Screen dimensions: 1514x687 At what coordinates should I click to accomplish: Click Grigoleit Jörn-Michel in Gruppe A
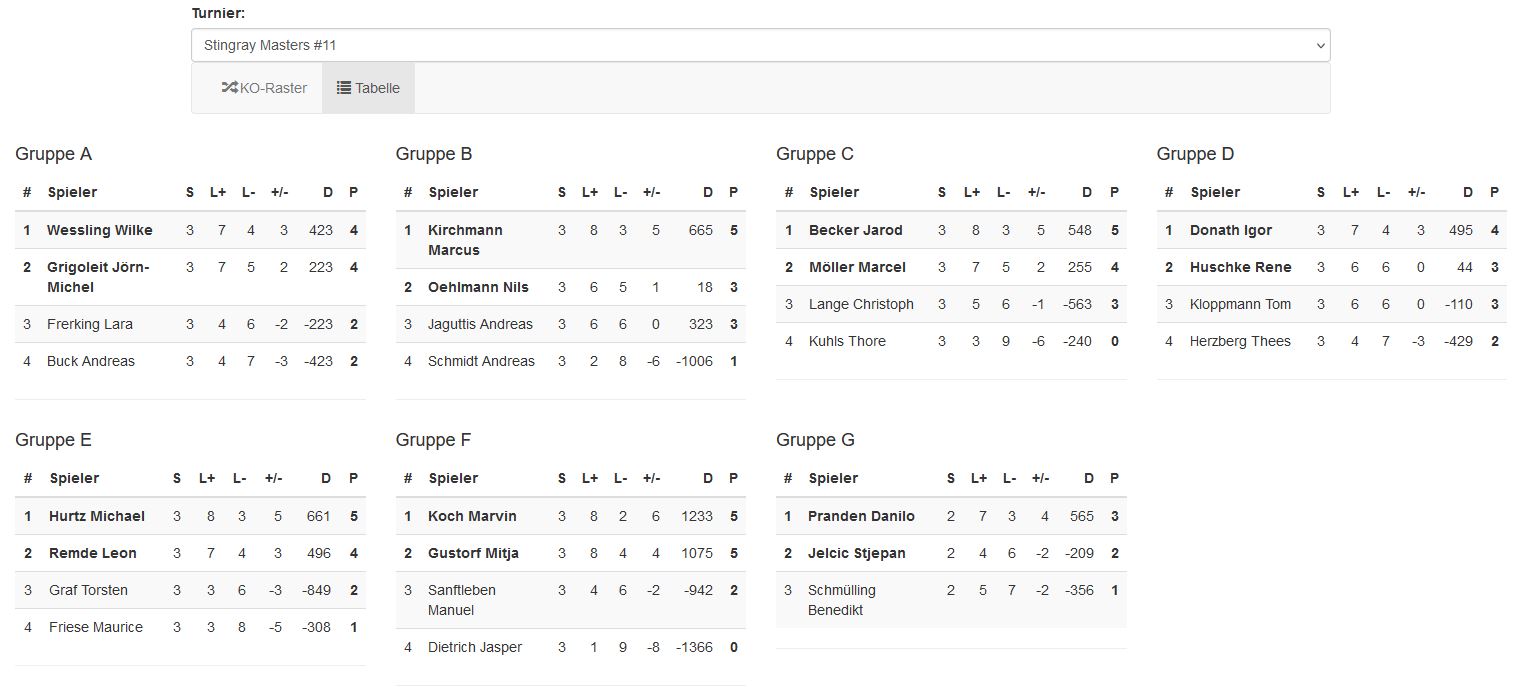[x=98, y=277]
